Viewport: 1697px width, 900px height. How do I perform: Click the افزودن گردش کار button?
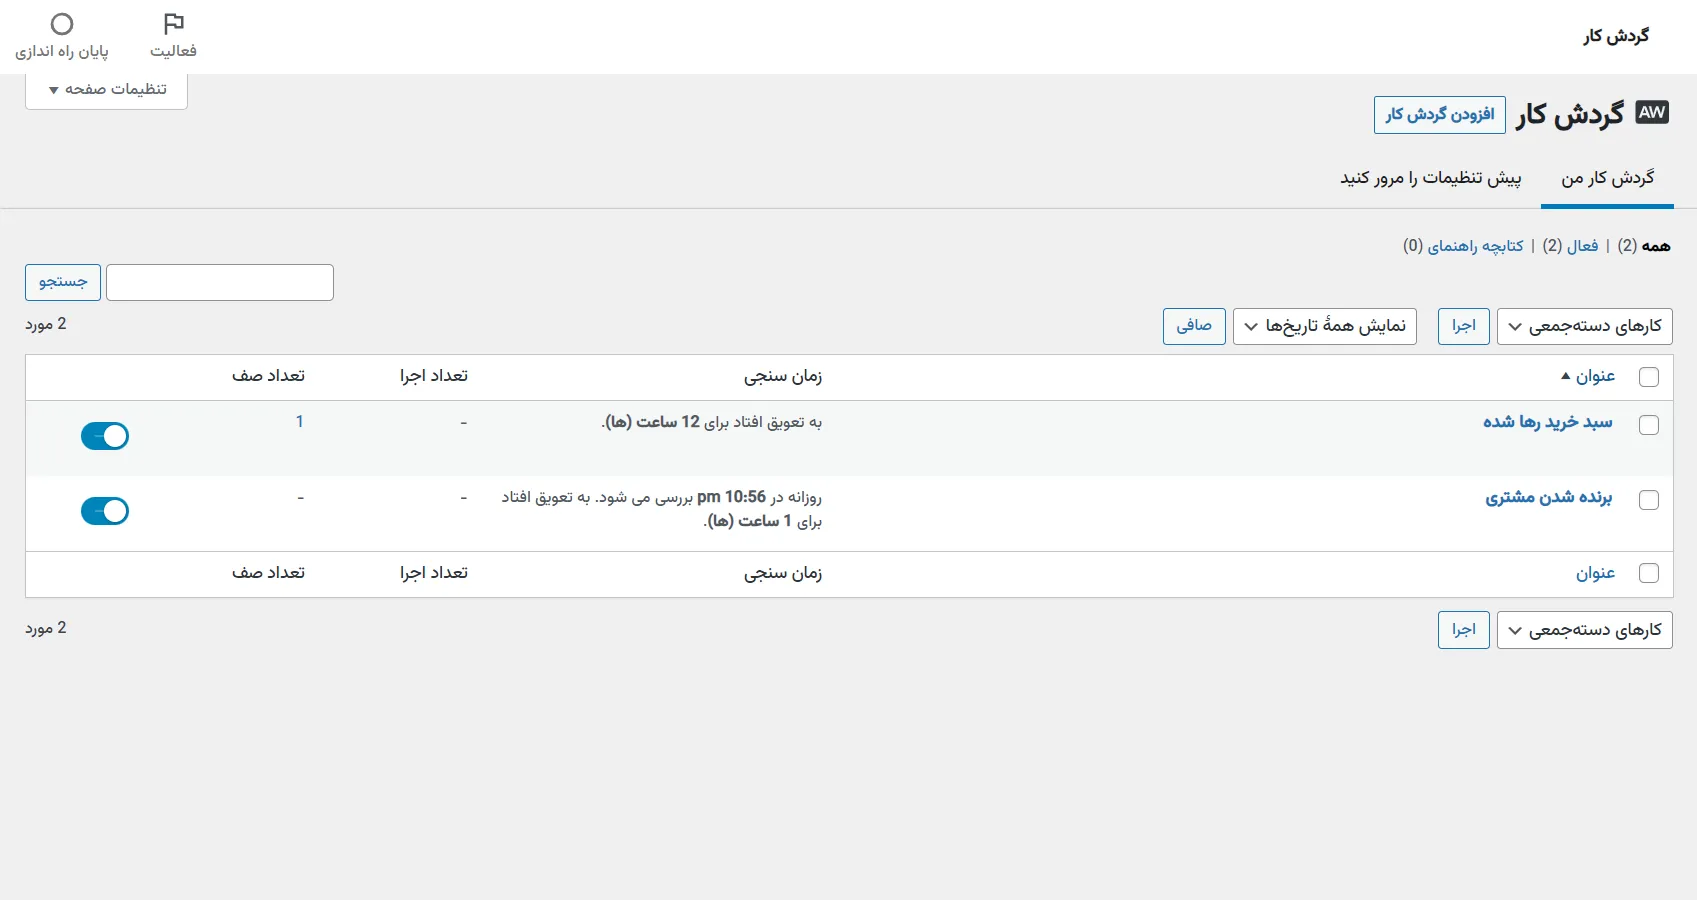pyautogui.click(x=1440, y=115)
